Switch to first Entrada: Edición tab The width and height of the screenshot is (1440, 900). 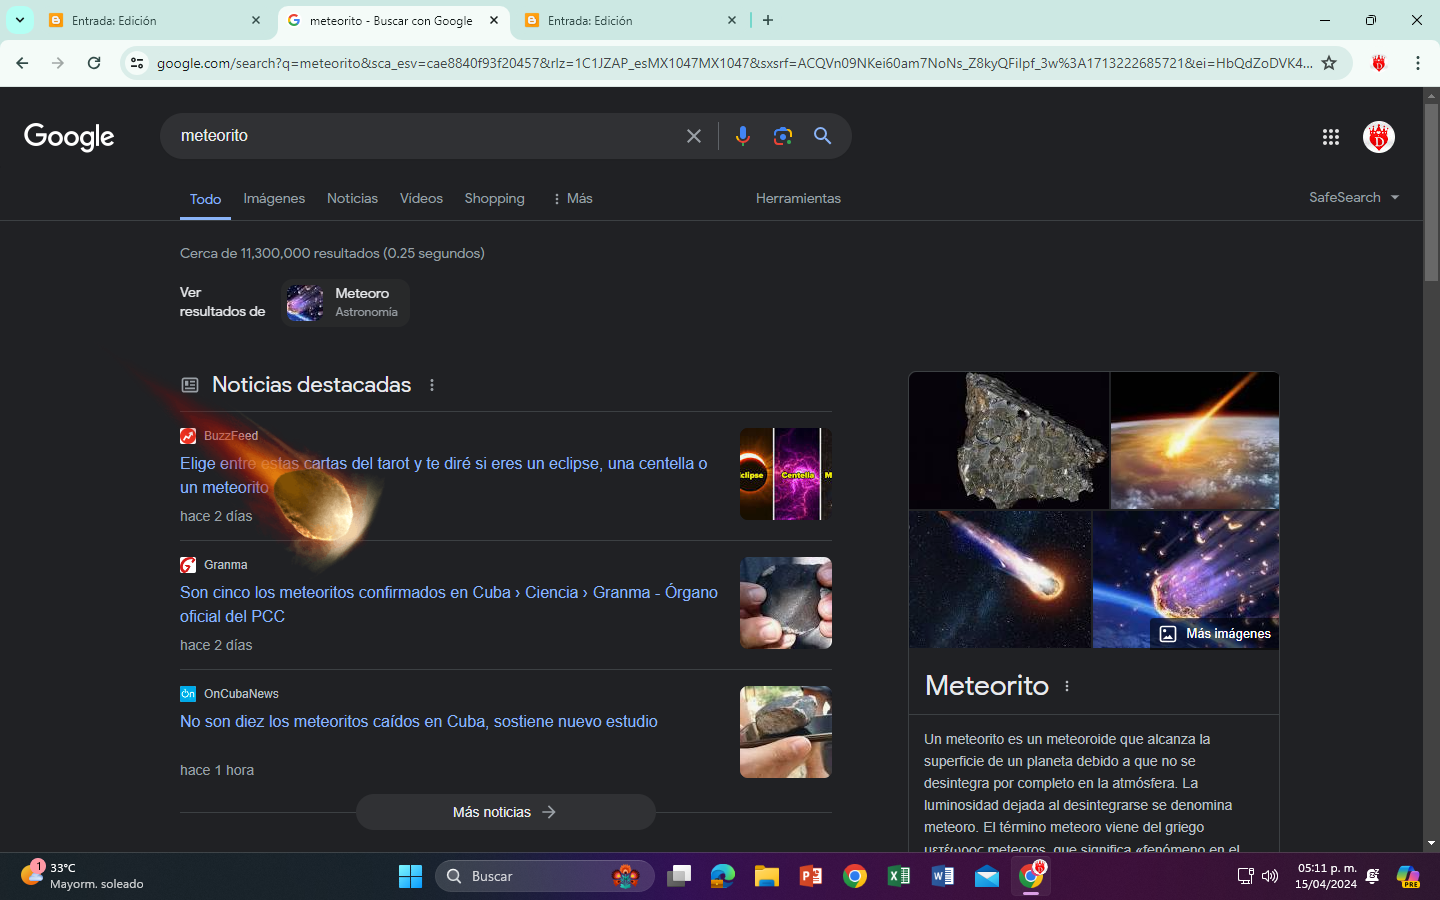(155, 20)
